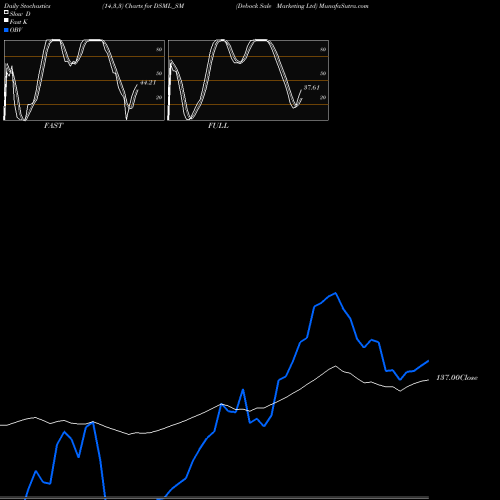Click the Fast K legend swatch

coord(6,21)
